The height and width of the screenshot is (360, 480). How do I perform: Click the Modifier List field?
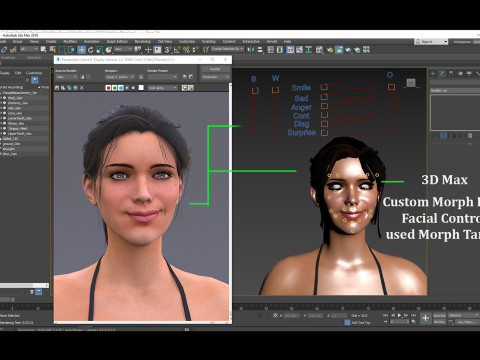(x=455, y=91)
